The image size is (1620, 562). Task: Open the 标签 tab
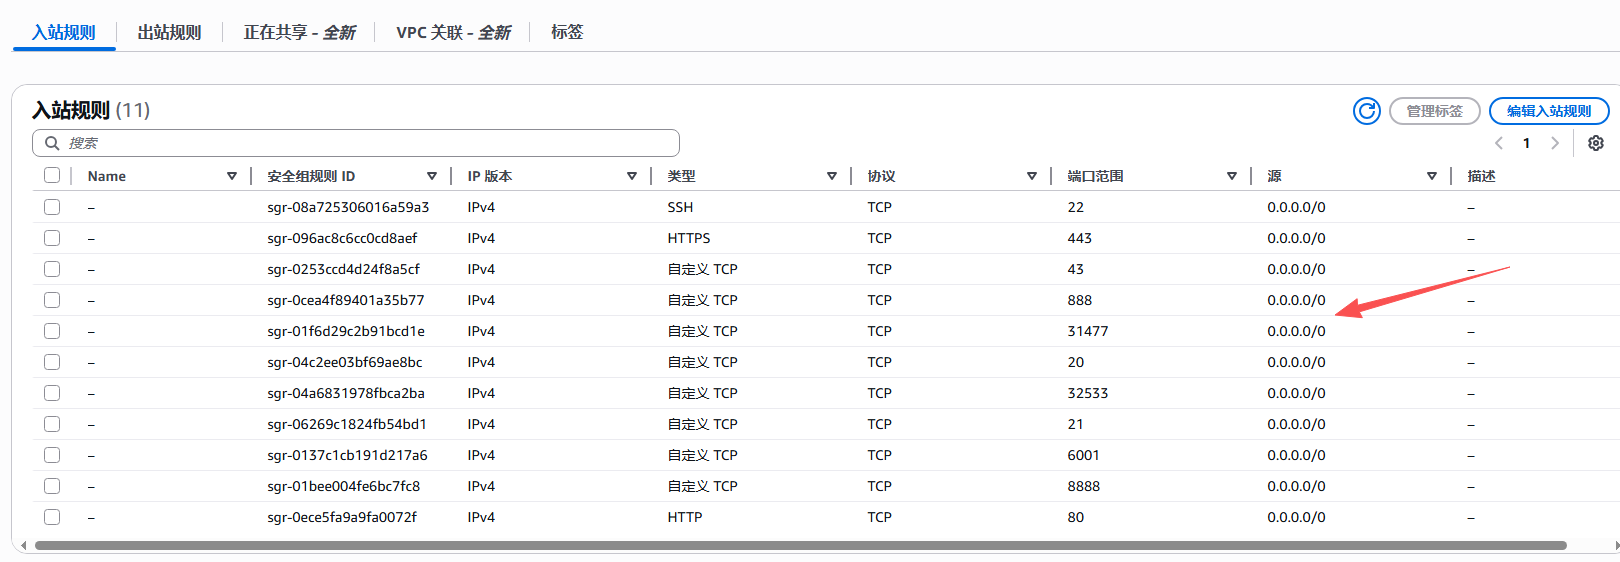point(567,32)
